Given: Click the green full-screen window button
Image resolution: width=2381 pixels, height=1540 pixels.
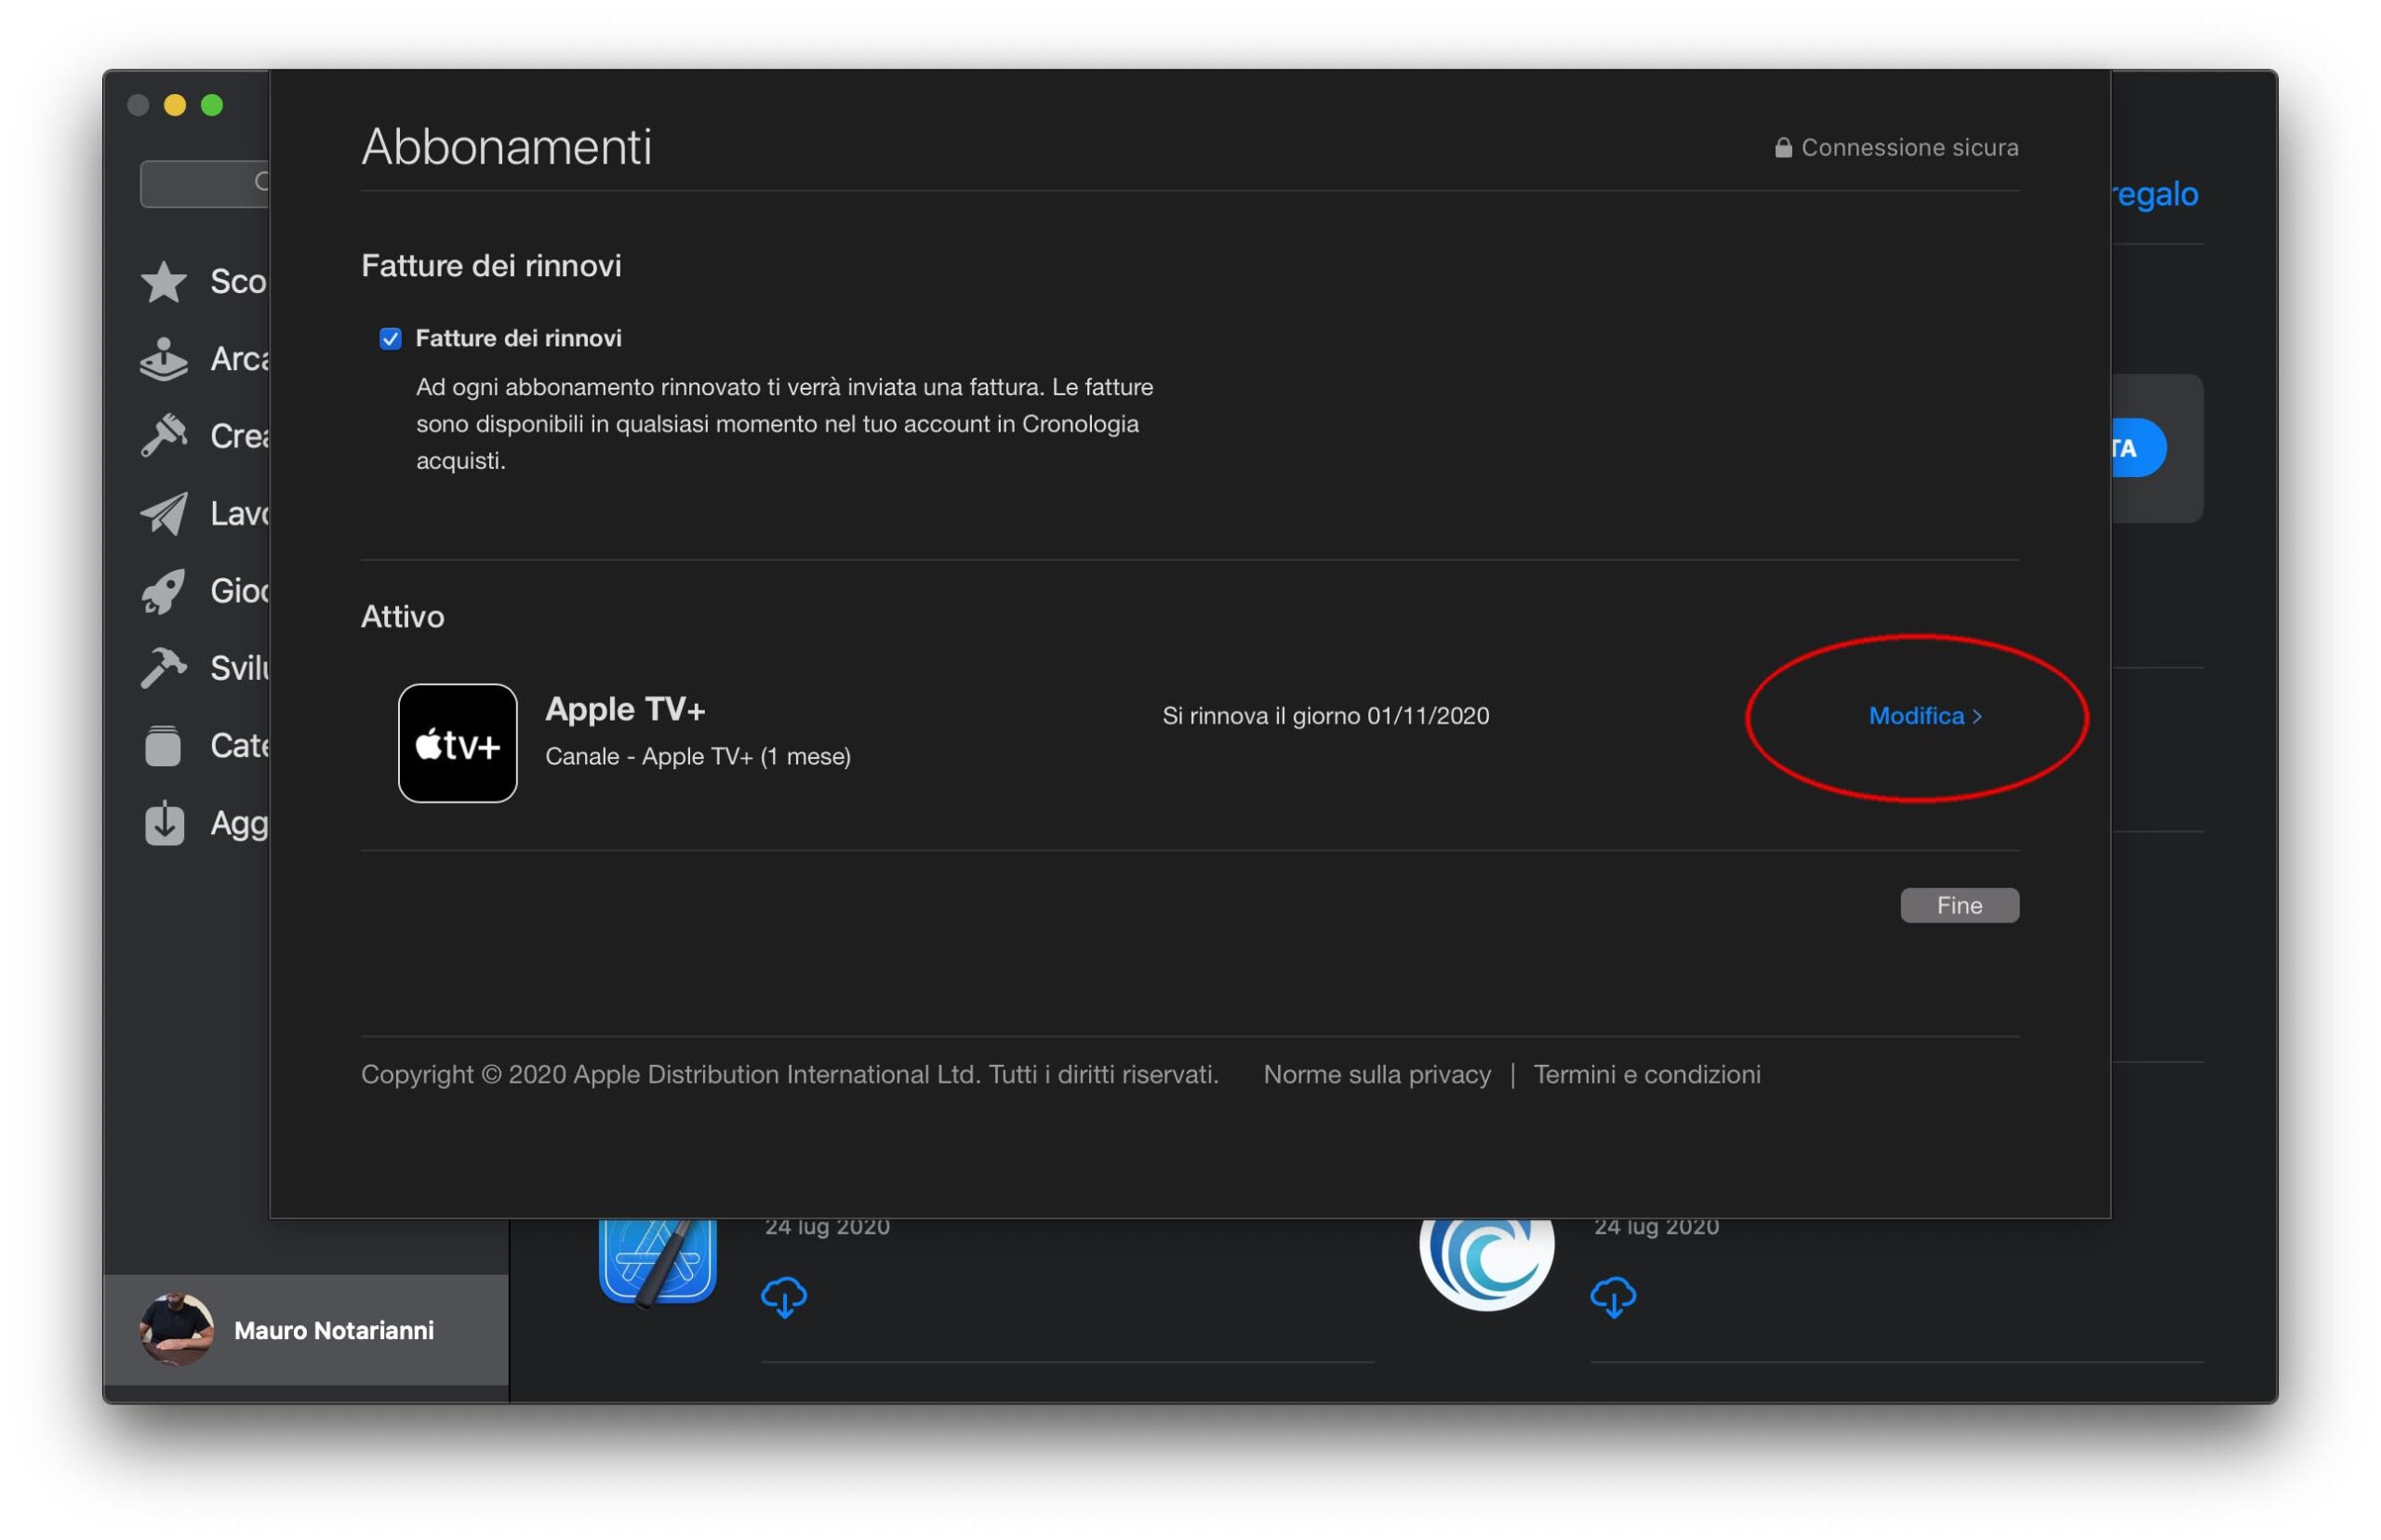Looking at the screenshot, I should tap(212, 105).
